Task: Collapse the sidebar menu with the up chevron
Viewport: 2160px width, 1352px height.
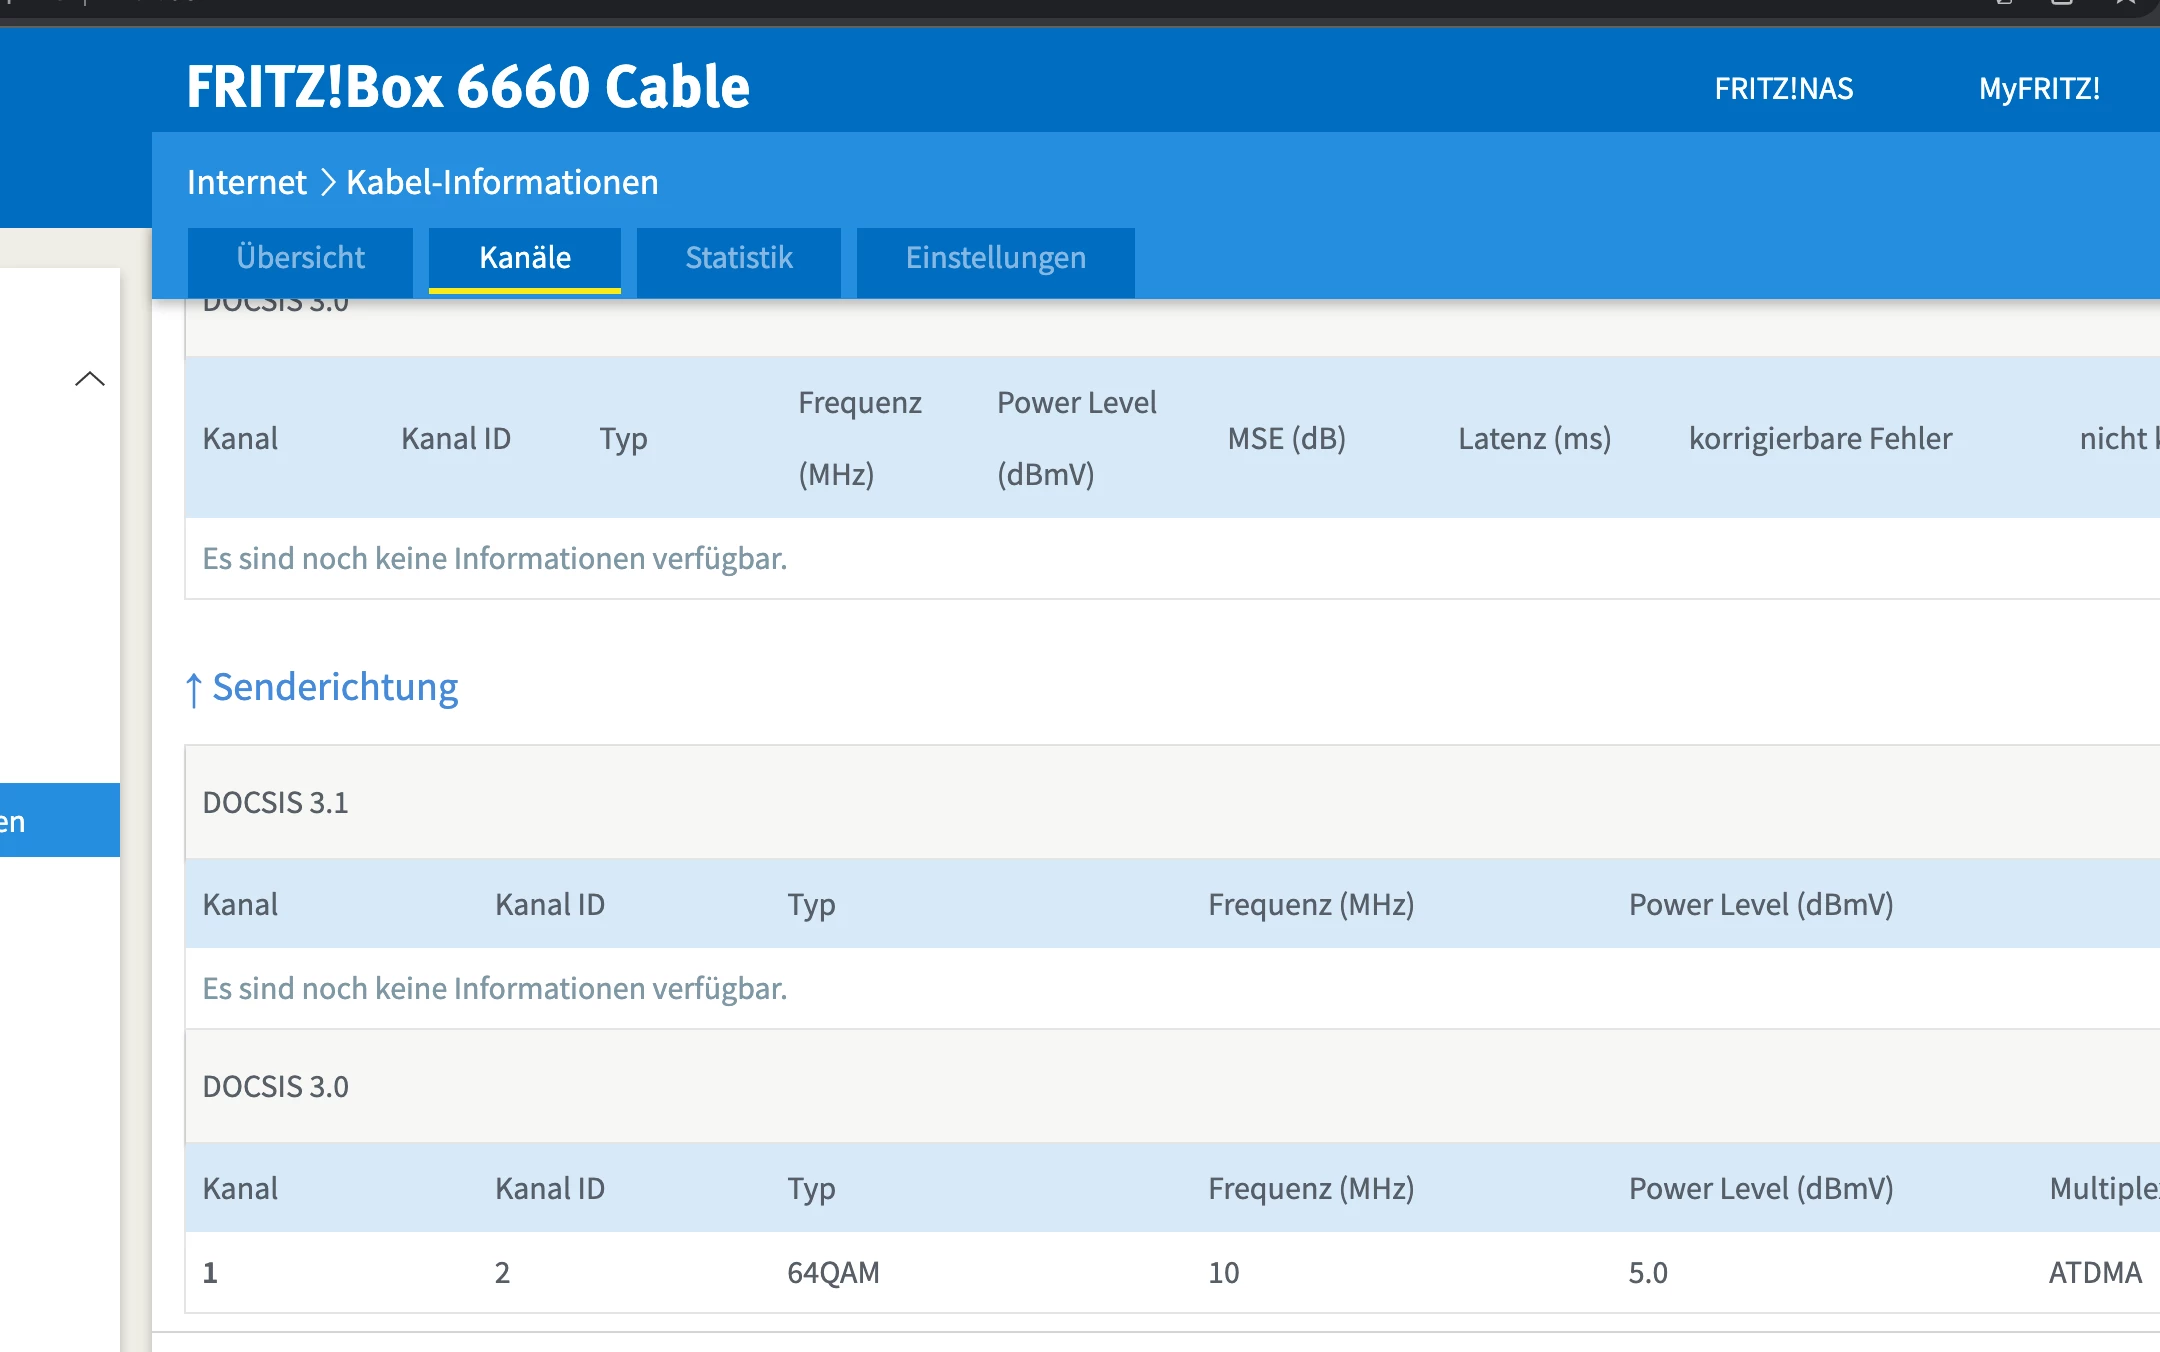Action: click(x=90, y=378)
